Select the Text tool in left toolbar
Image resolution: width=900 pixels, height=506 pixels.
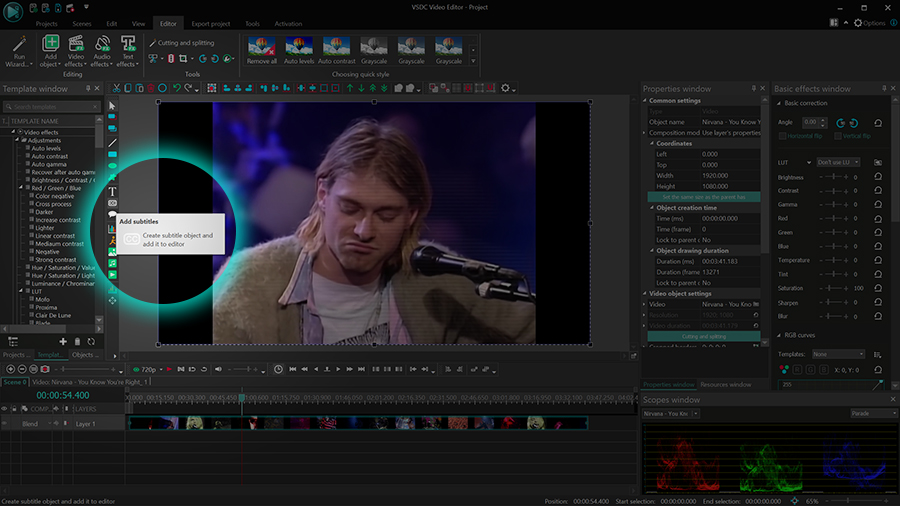[112, 191]
